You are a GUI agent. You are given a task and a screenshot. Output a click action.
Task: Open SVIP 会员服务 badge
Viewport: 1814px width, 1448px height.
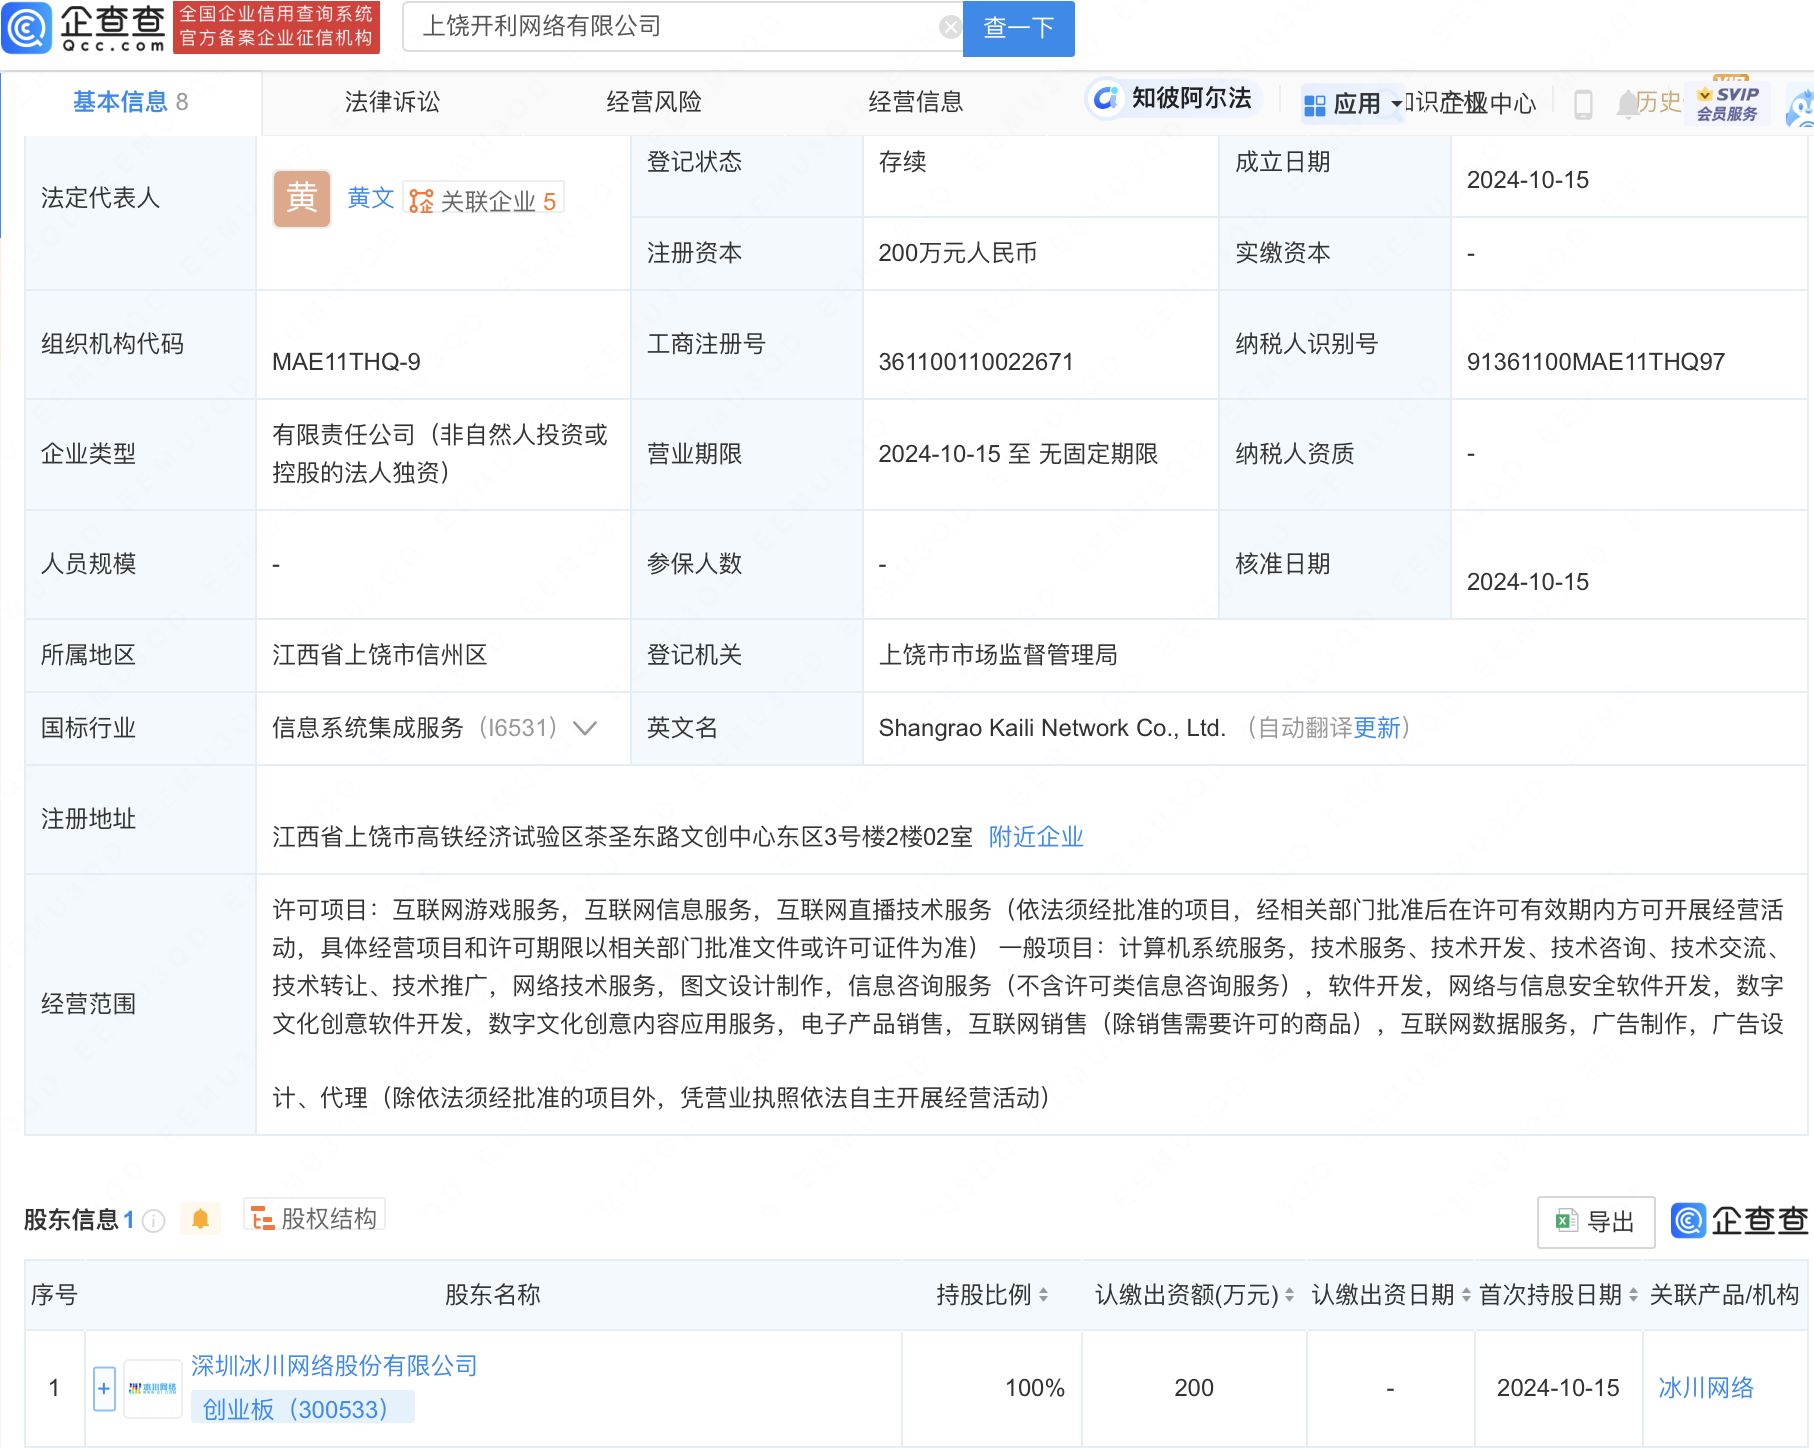tap(1727, 103)
